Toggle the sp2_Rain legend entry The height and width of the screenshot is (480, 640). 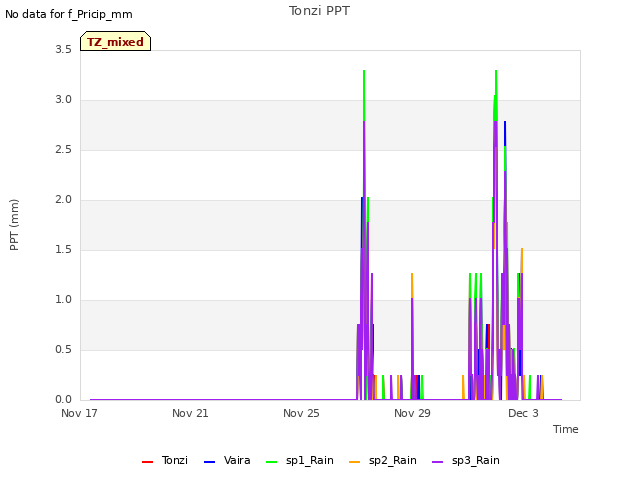pyautogui.click(x=383, y=460)
